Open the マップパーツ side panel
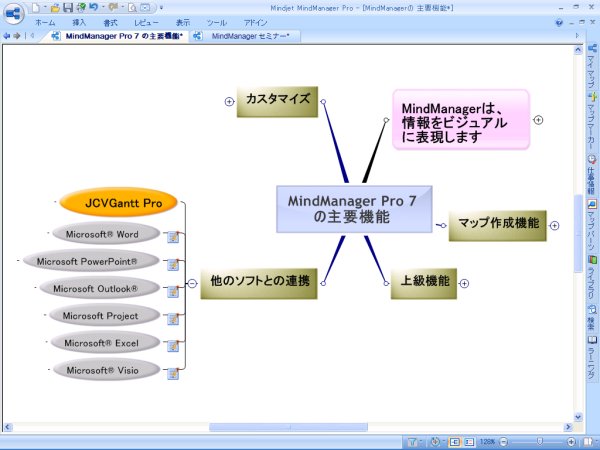The image size is (600, 450). [592, 224]
